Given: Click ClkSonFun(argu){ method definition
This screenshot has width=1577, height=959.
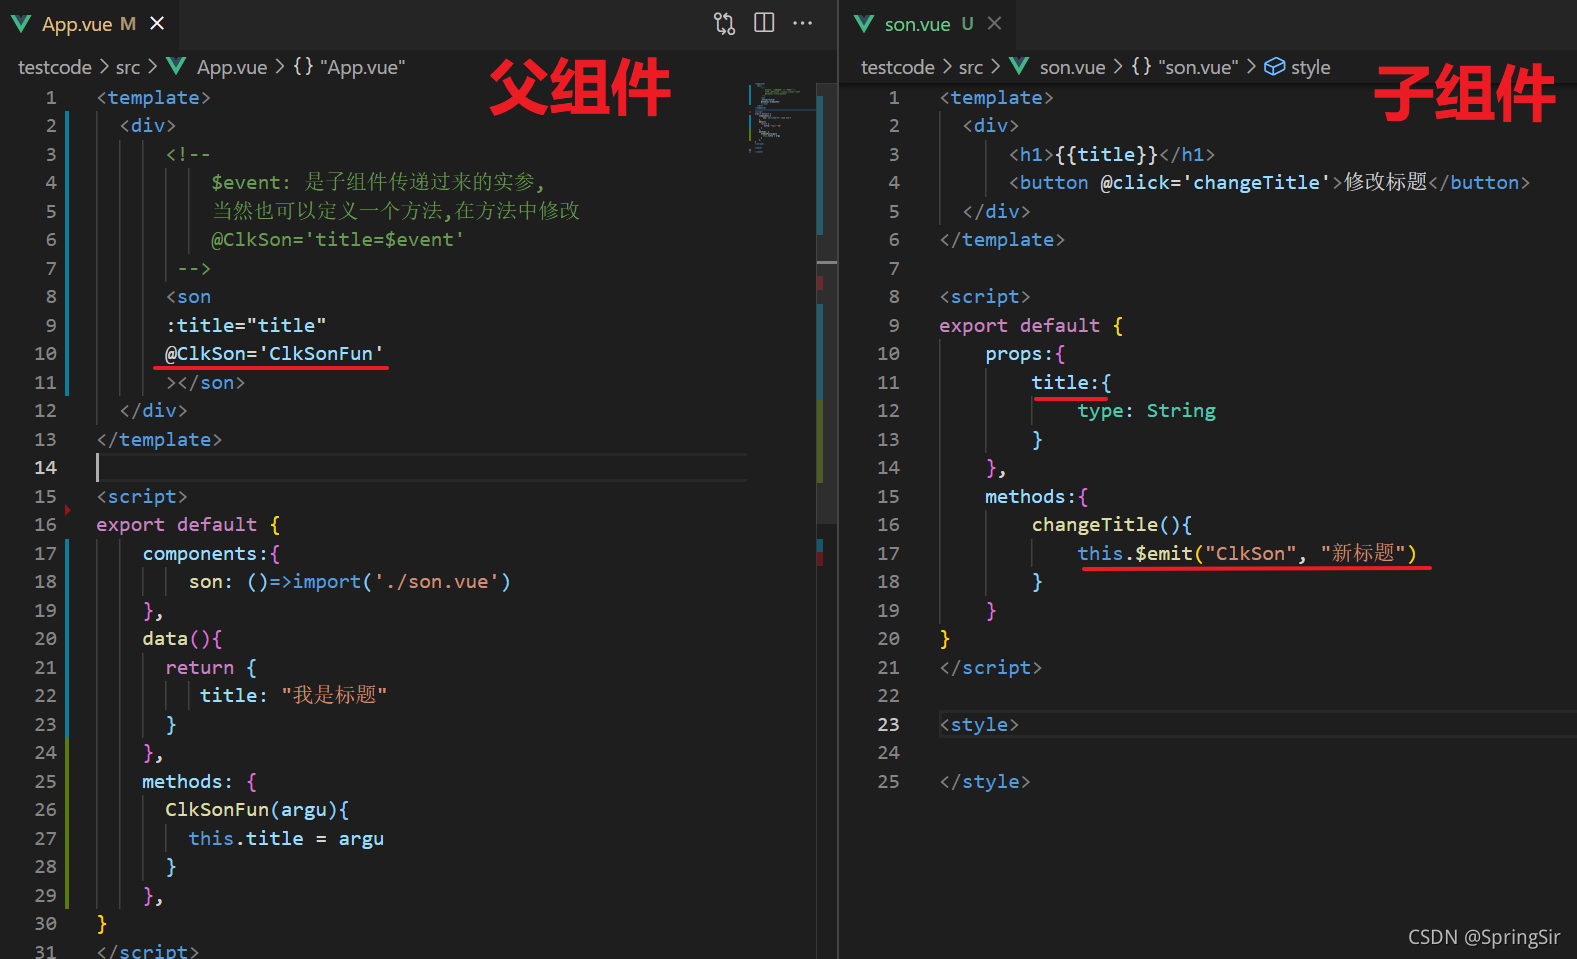Looking at the screenshot, I should 257,809.
